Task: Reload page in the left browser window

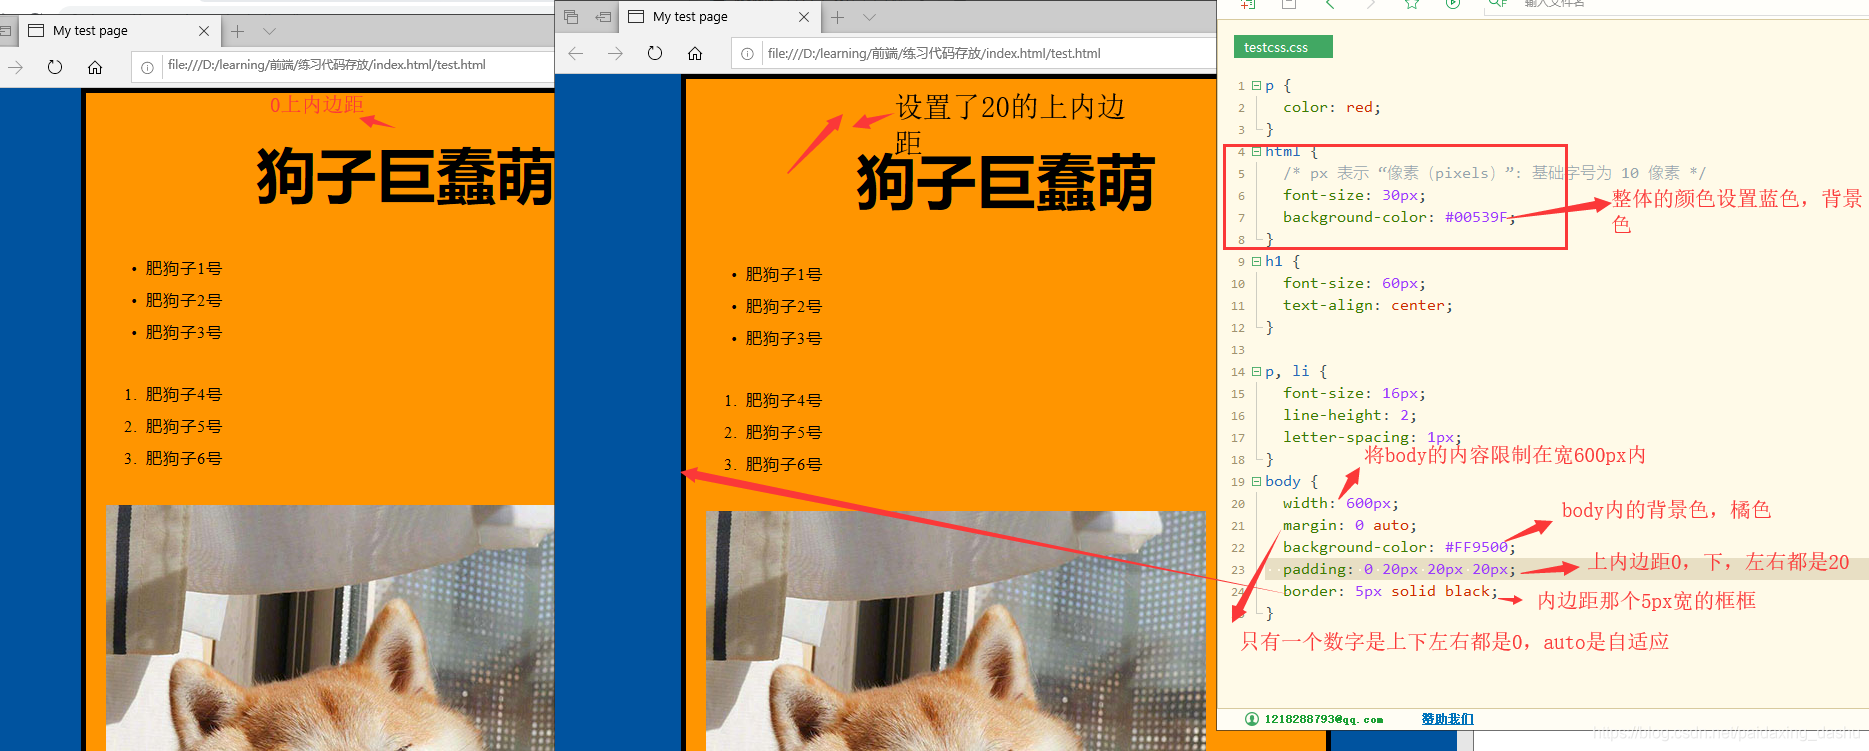Action: coord(55,67)
